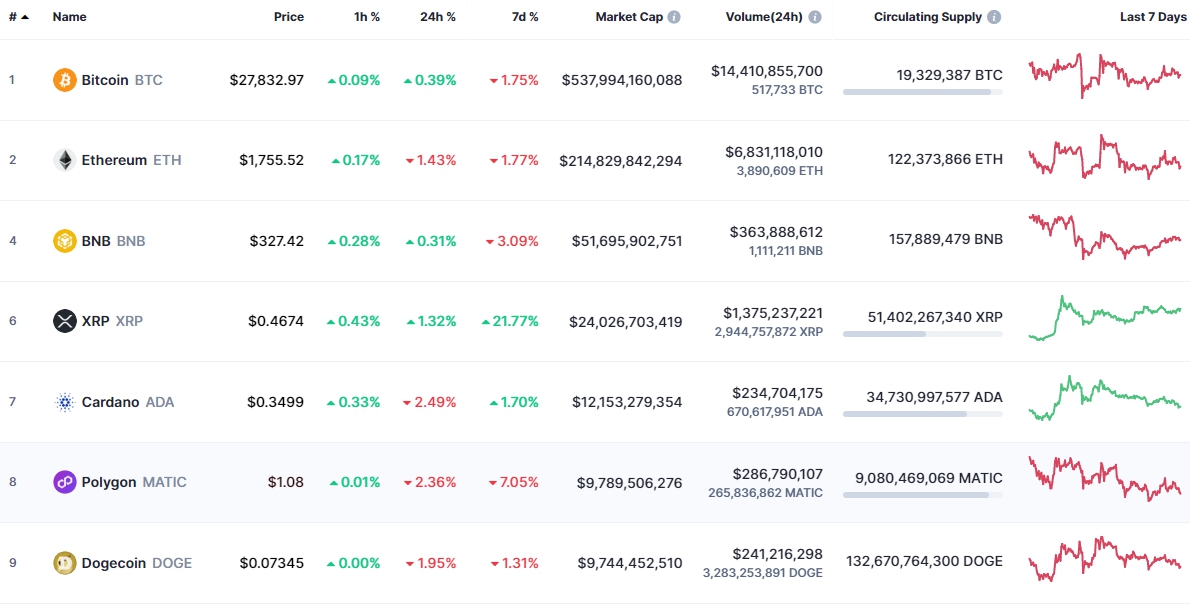Sort by the 24h % column header
Image resolution: width=1190 pixels, height=606 pixels.
(438, 17)
